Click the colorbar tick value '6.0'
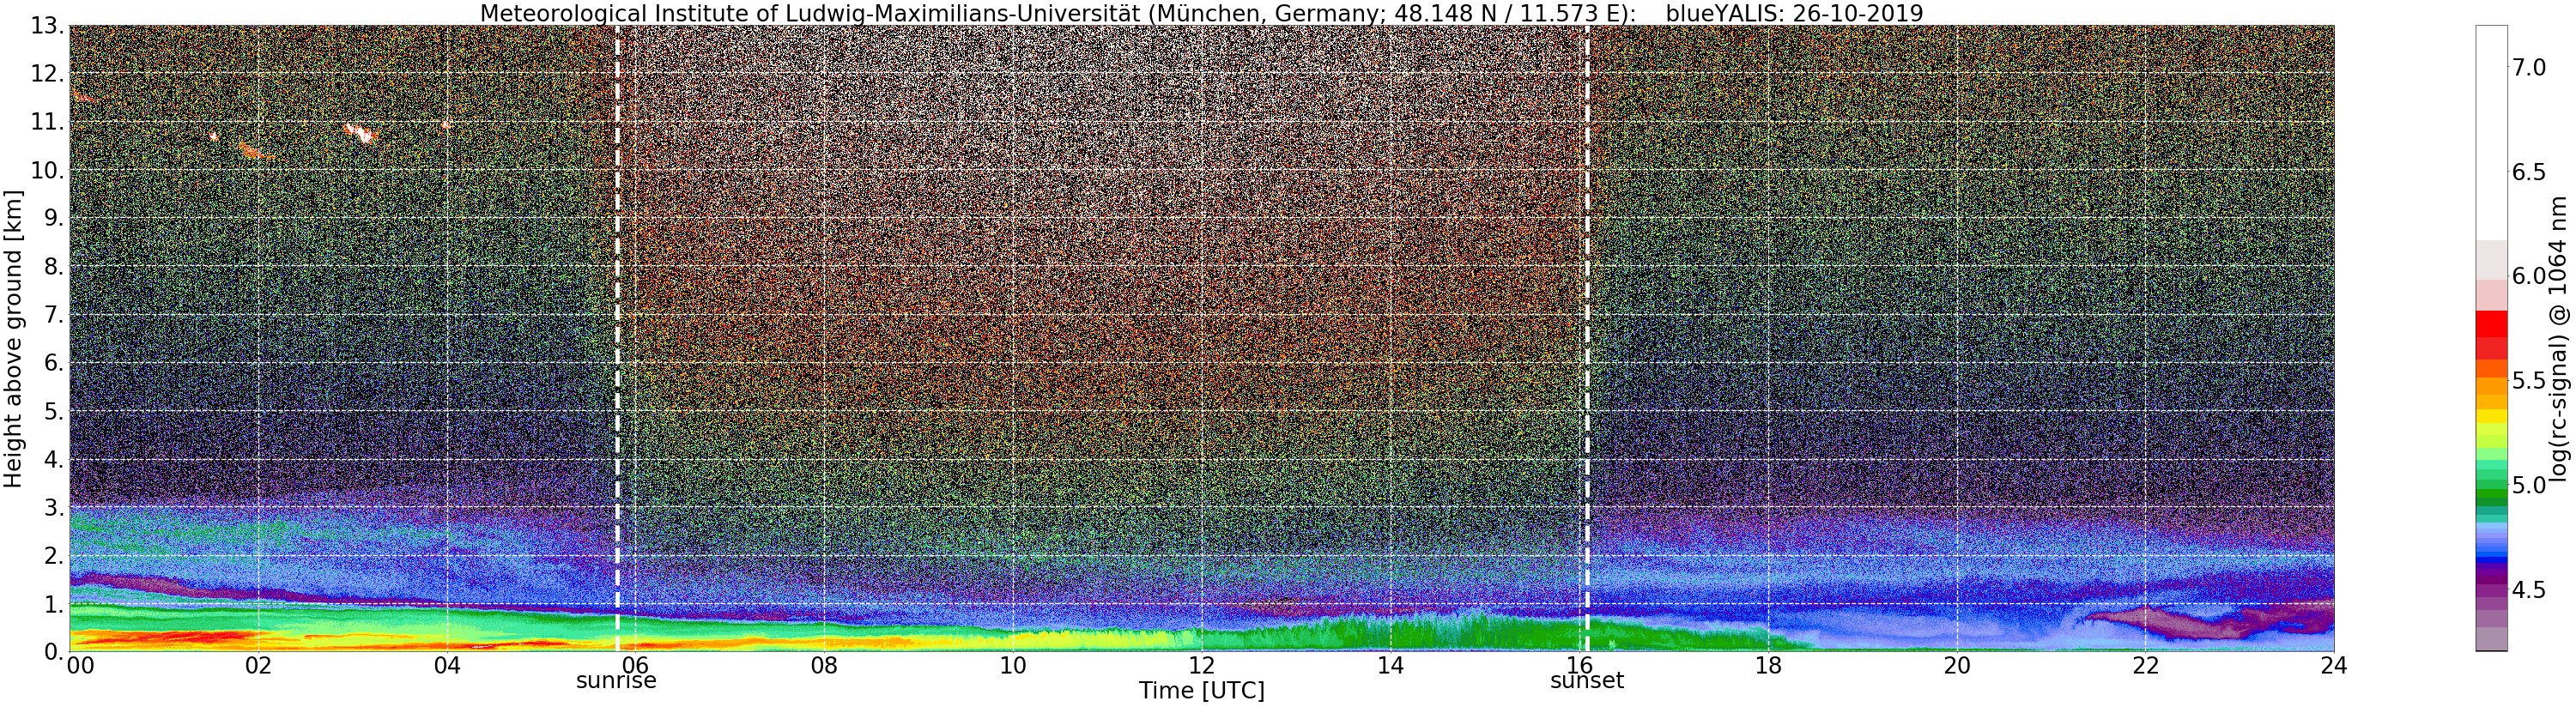 click(2529, 276)
